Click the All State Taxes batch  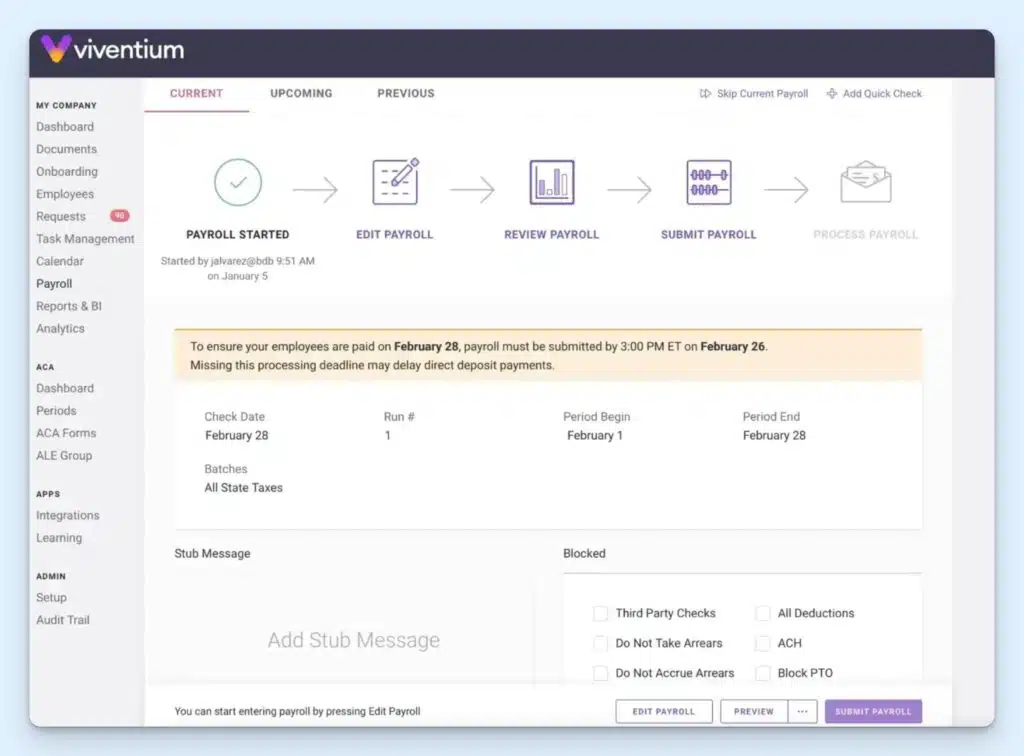244,488
